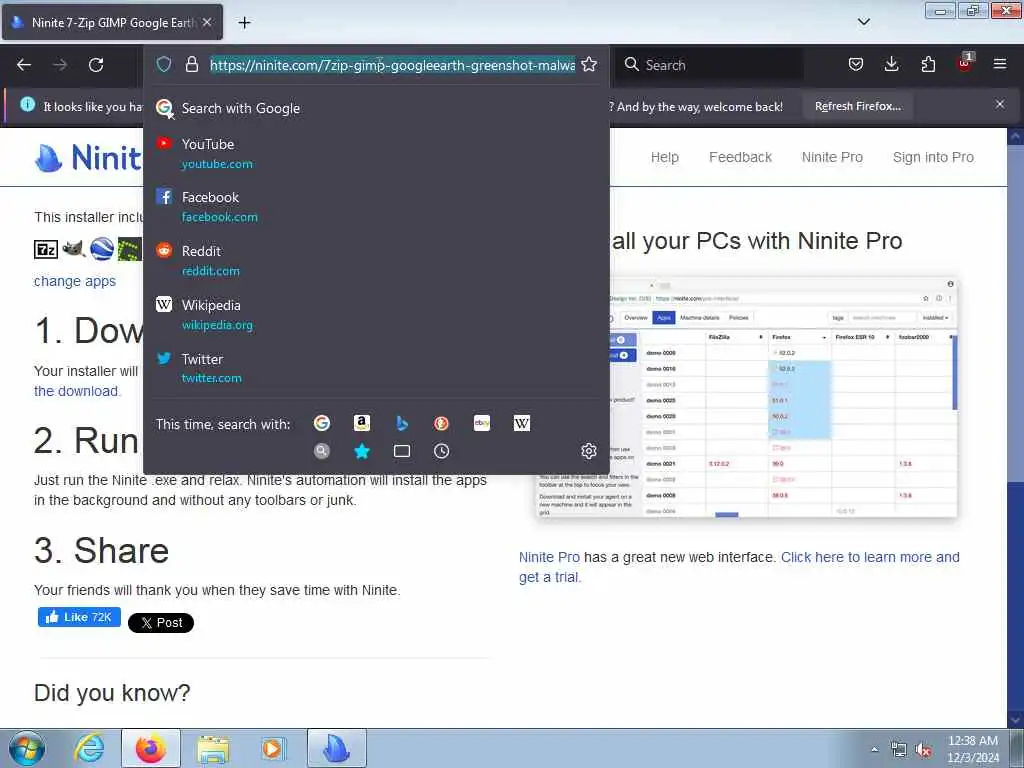Search this time with DuckDuckGo icon

[441, 423]
